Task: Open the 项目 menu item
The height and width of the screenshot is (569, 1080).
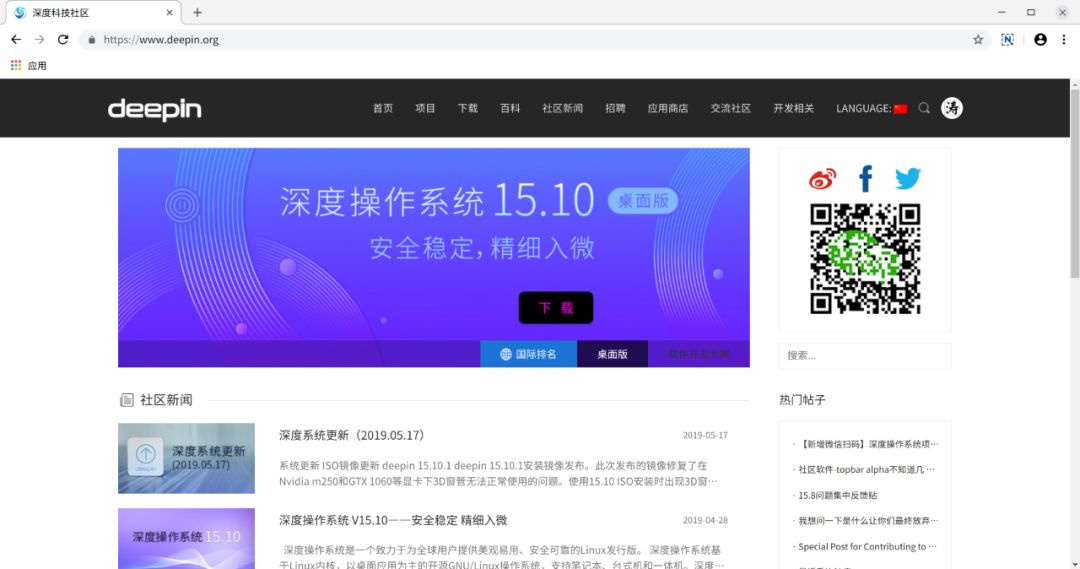Action: click(x=425, y=108)
